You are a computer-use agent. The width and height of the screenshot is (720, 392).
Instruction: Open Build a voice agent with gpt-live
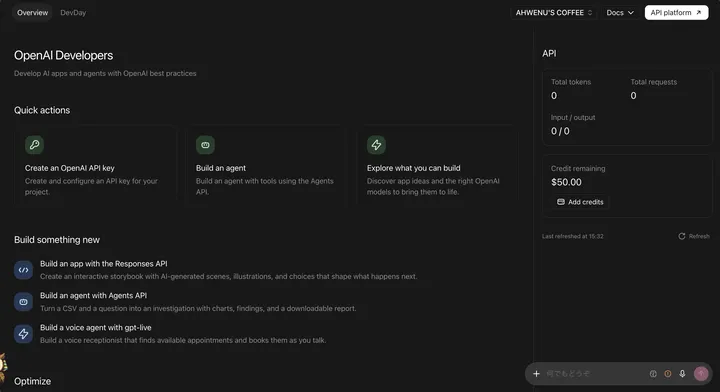coord(96,327)
